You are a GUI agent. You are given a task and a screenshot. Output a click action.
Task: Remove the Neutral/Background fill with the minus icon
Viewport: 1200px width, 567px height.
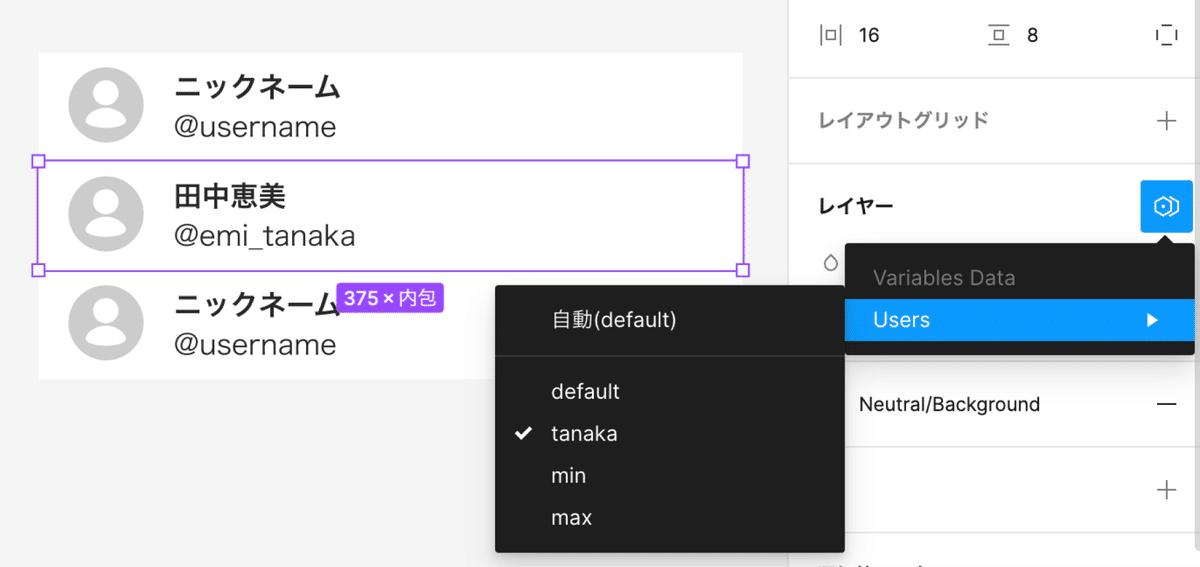pyautogui.click(x=1166, y=404)
